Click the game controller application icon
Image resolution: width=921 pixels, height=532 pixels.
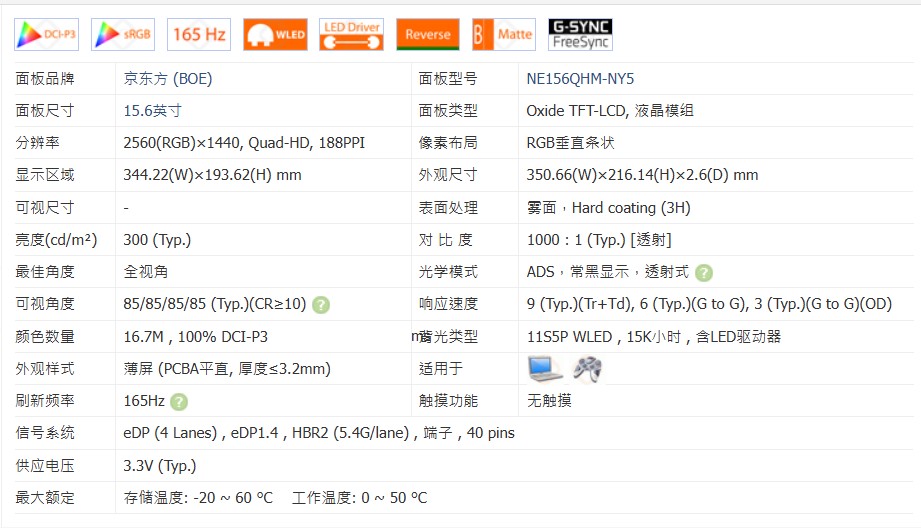(587, 369)
